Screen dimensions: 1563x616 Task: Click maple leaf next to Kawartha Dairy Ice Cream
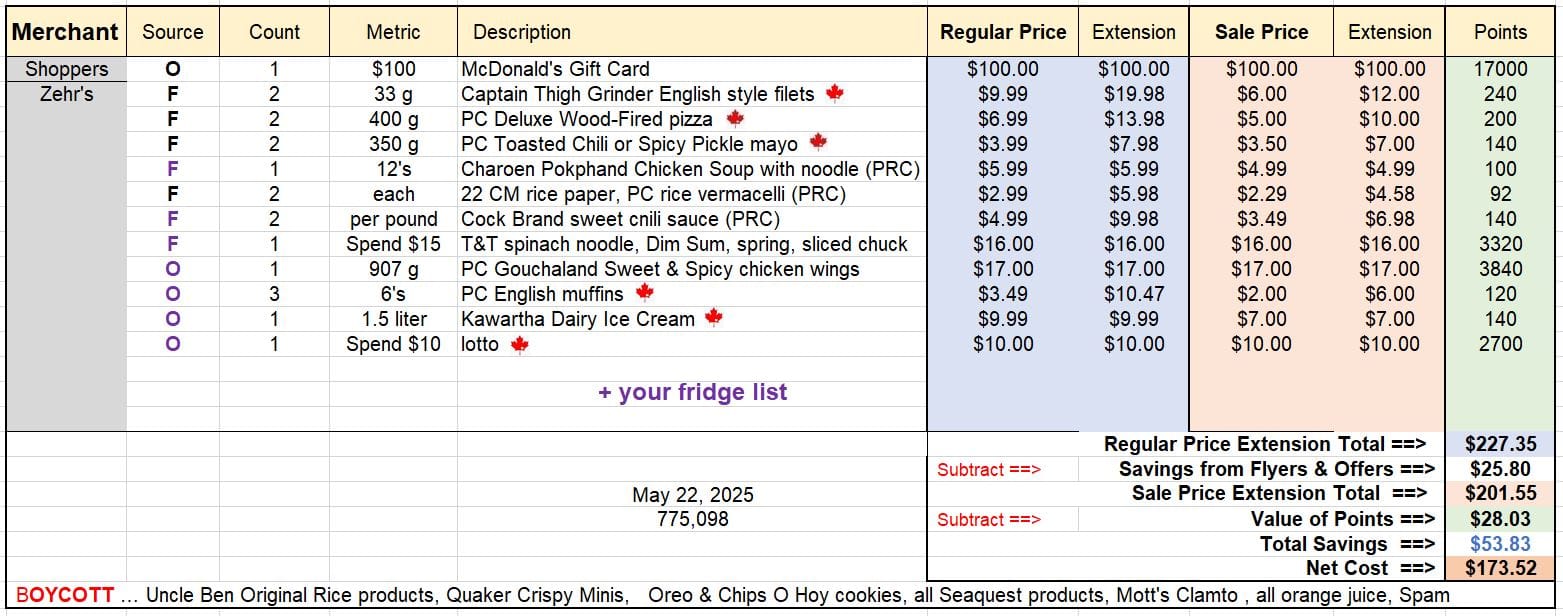coord(713,318)
